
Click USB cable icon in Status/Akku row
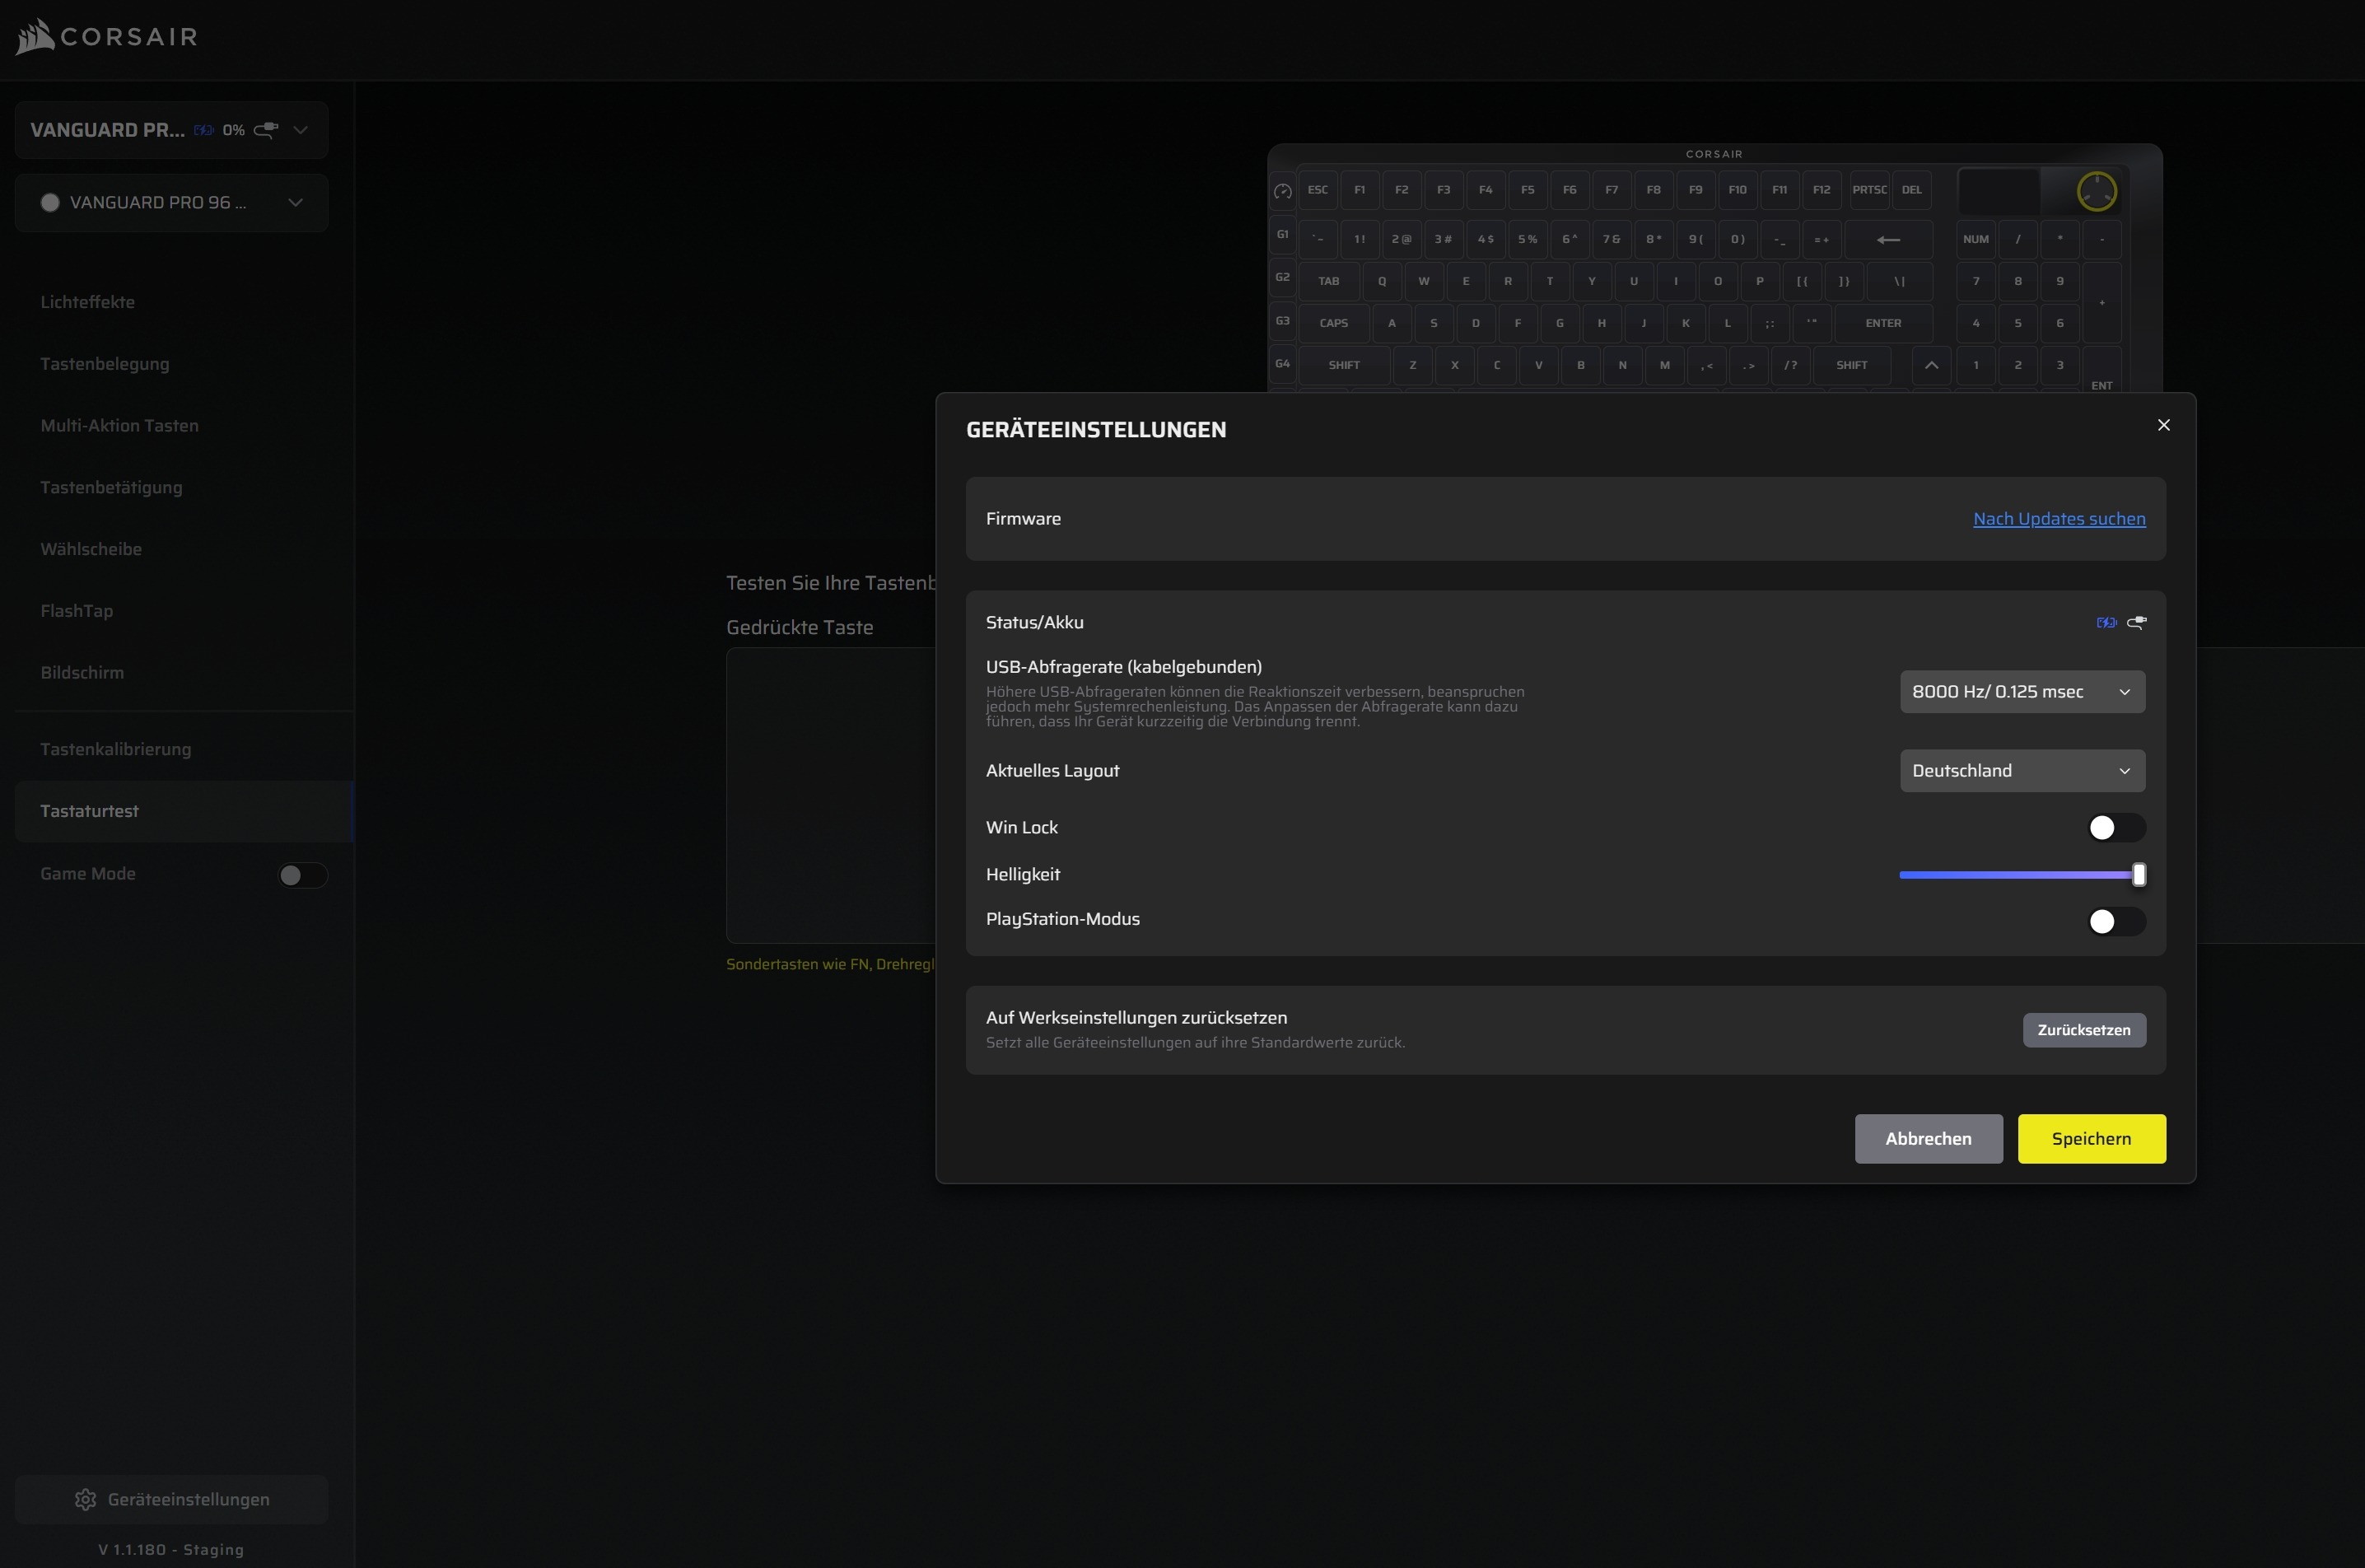[x=2136, y=622]
